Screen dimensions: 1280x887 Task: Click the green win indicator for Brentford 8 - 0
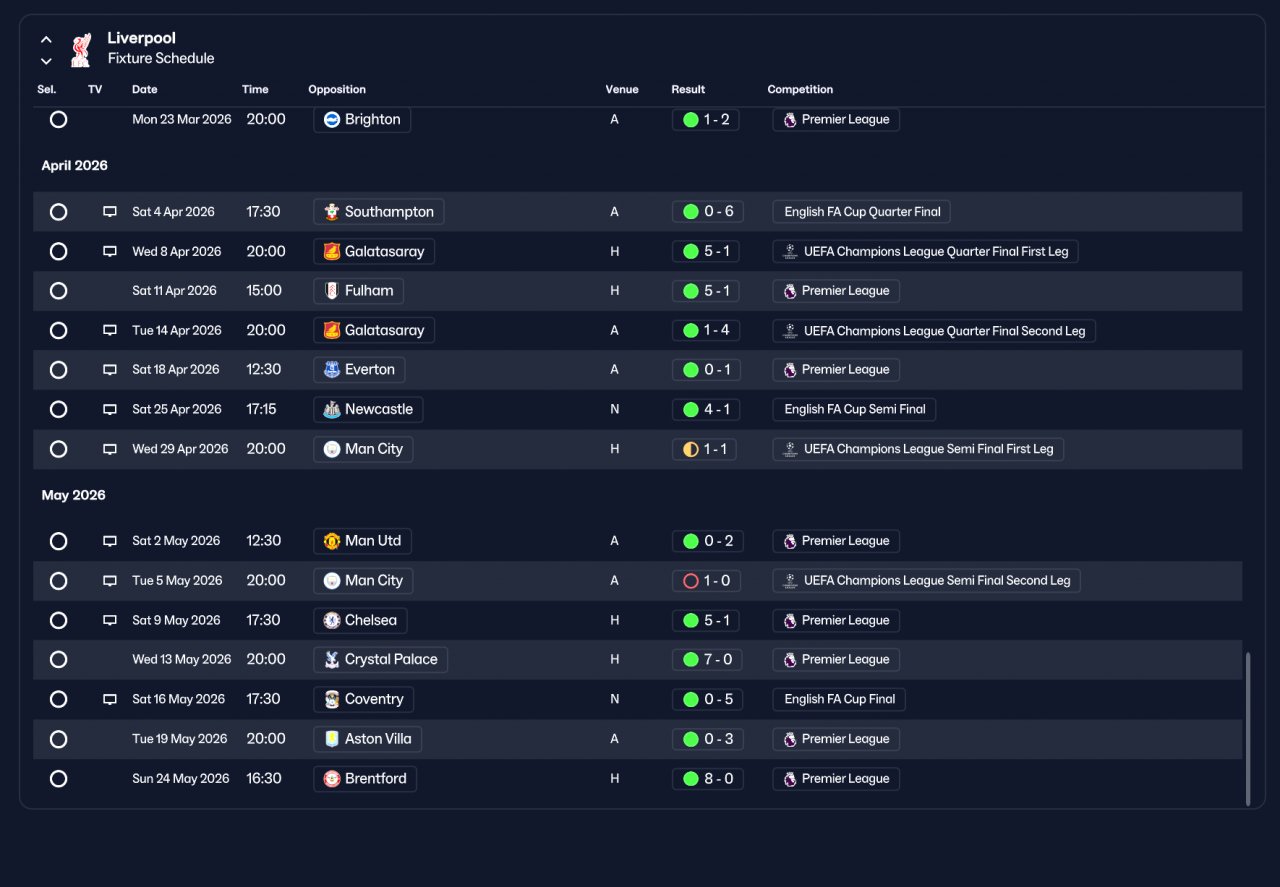click(690, 779)
